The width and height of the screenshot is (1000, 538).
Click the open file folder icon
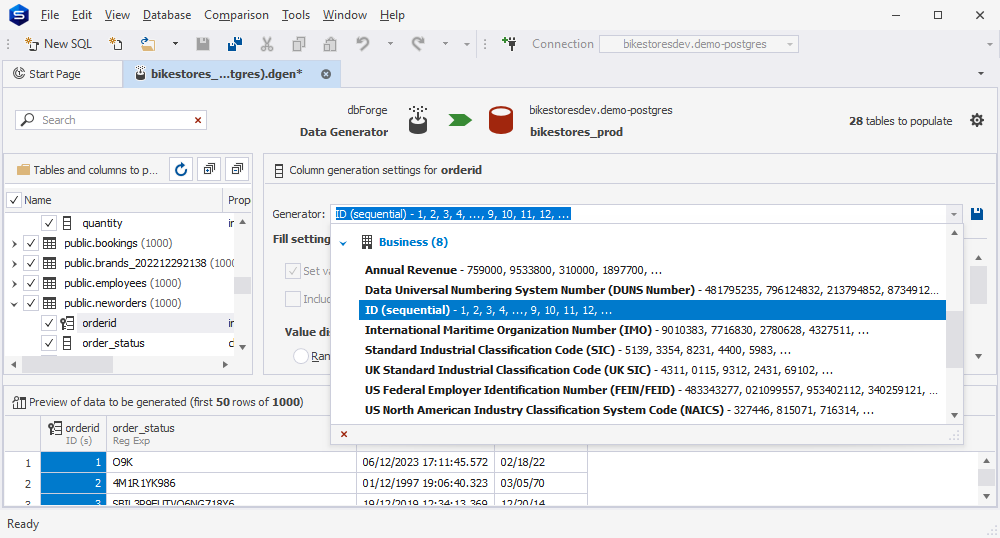148,44
